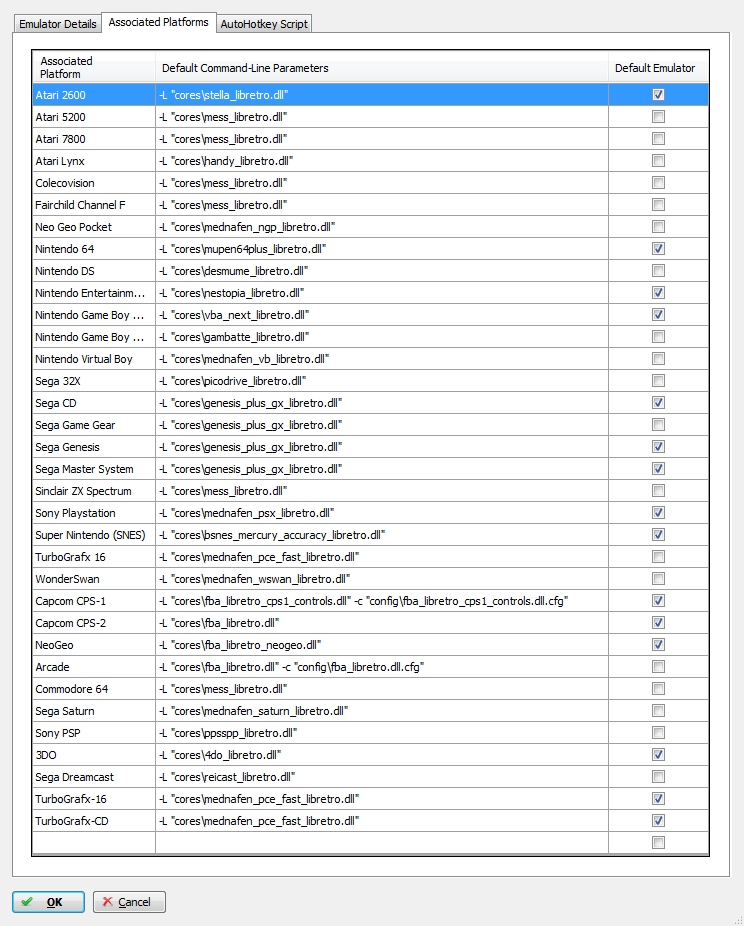The width and height of the screenshot is (744, 926).
Task: Uncheck Default Emulator for Capcom CPS-1
Action: coord(658,601)
